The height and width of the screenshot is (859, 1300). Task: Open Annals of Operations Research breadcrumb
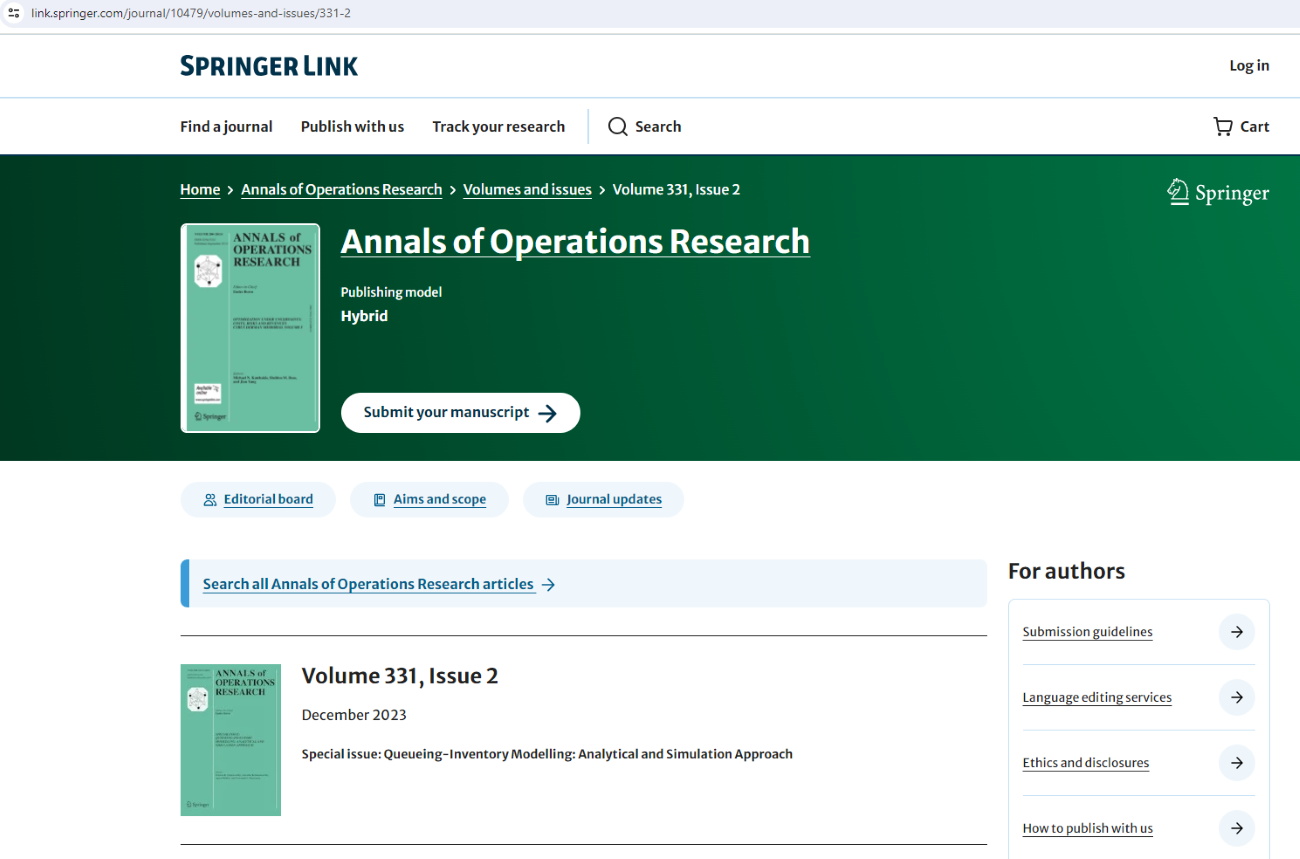point(341,189)
